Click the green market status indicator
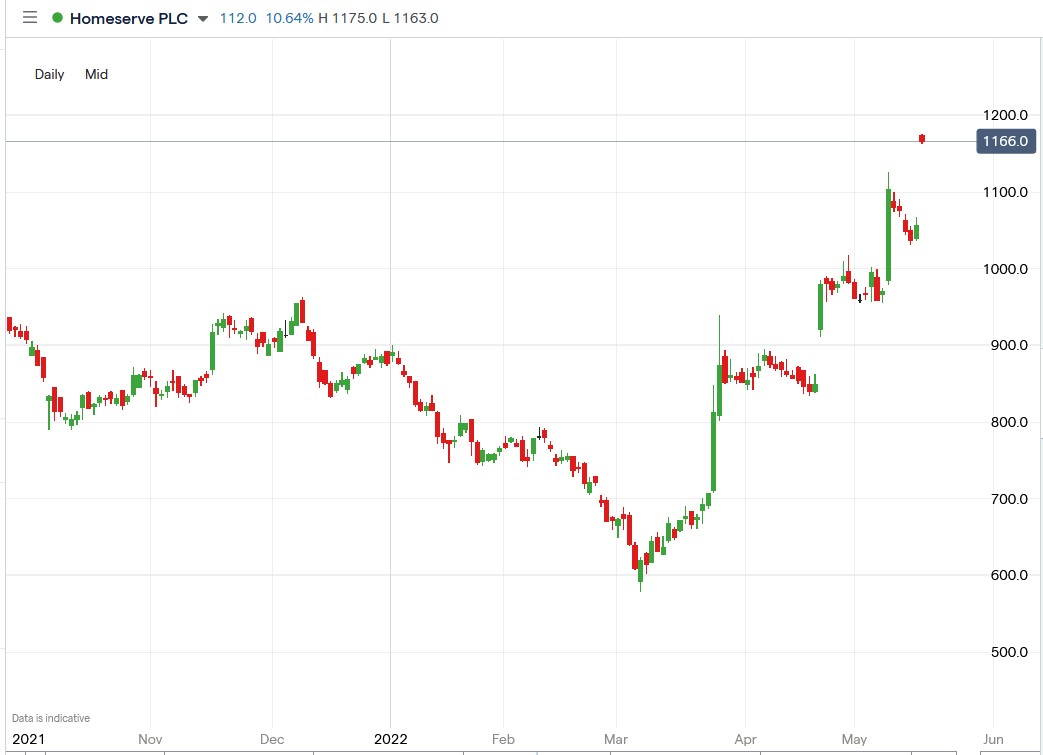The height and width of the screenshot is (755, 1043). (55, 17)
